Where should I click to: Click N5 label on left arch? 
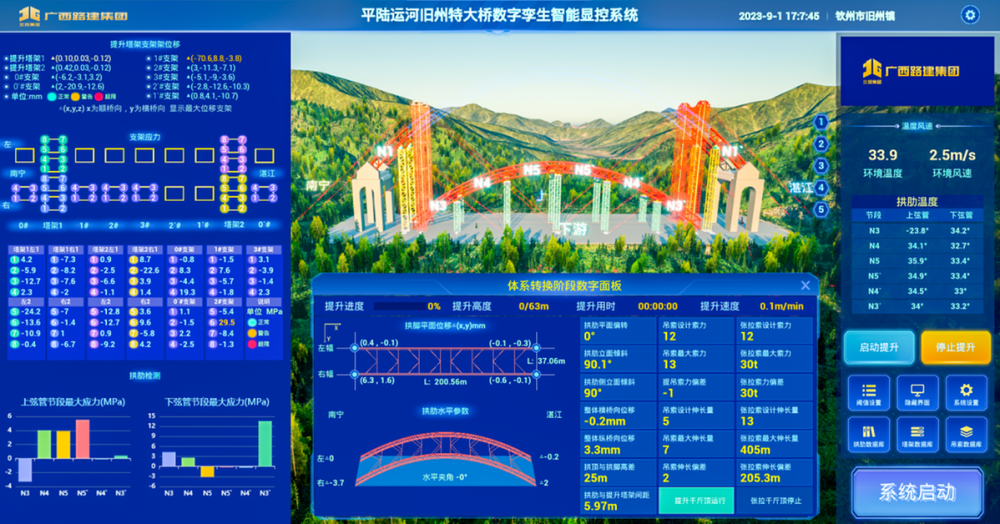(532, 170)
